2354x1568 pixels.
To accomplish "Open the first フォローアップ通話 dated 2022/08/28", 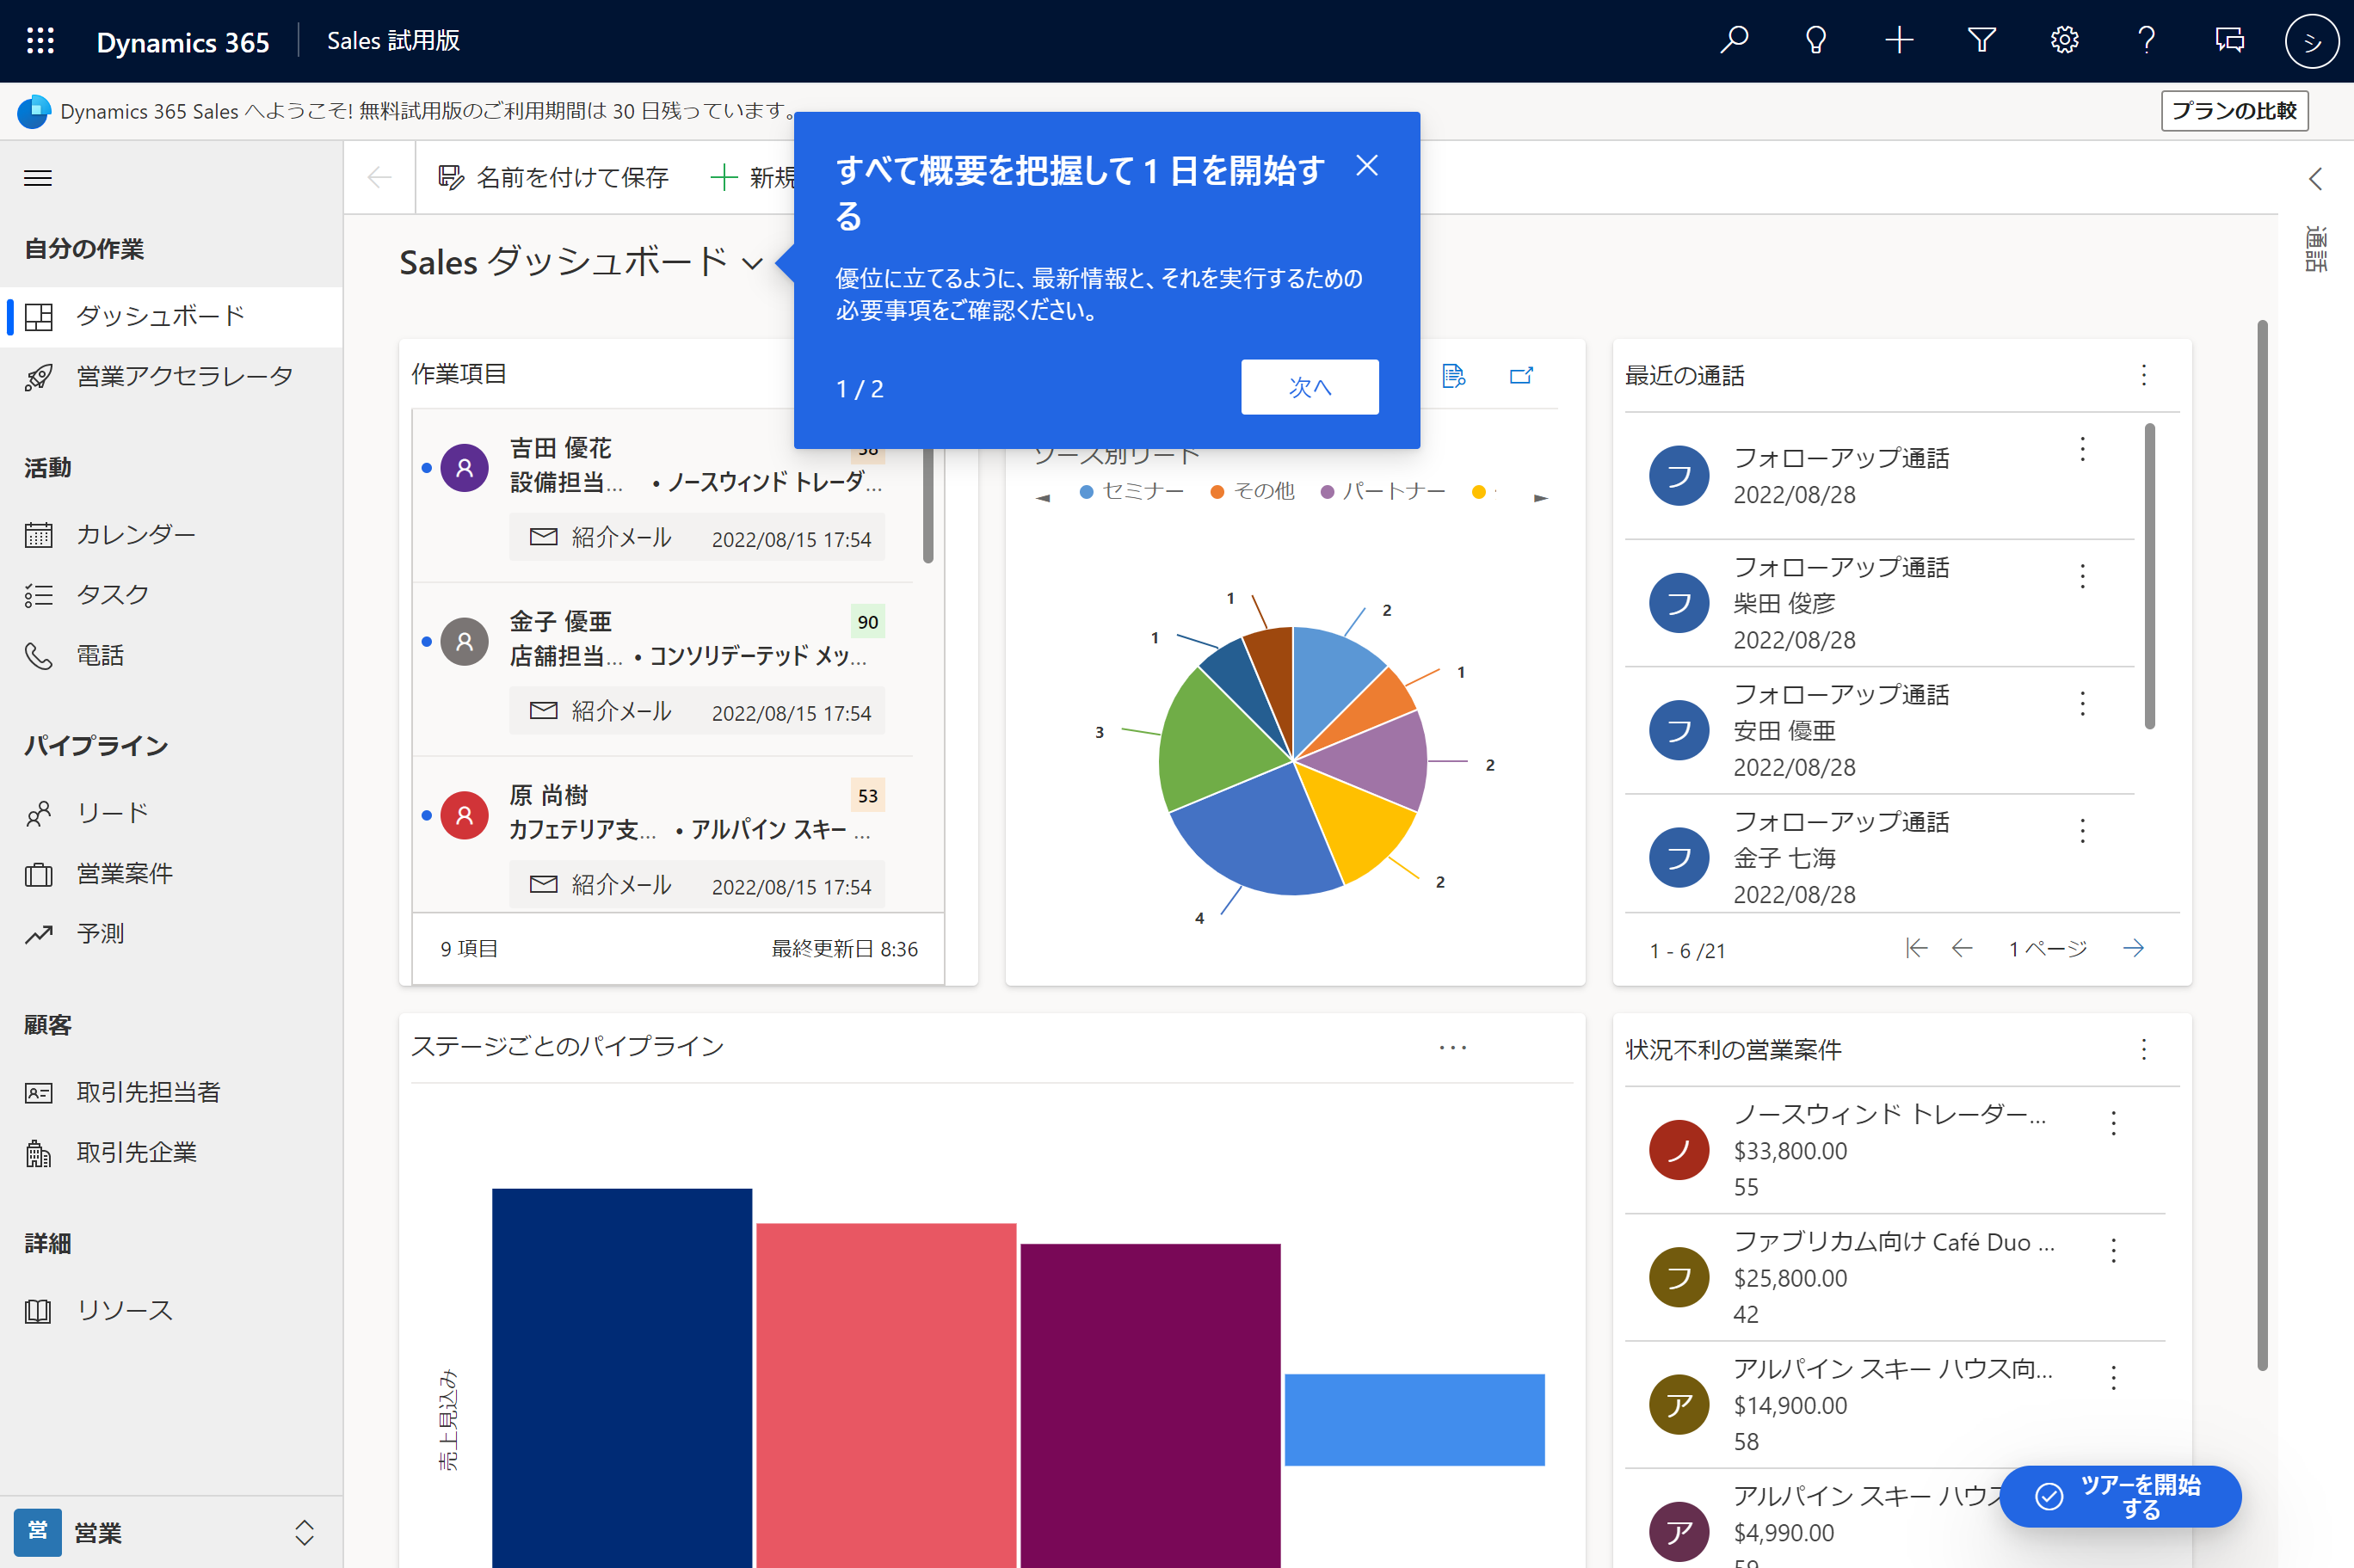I will tap(1880, 476).
